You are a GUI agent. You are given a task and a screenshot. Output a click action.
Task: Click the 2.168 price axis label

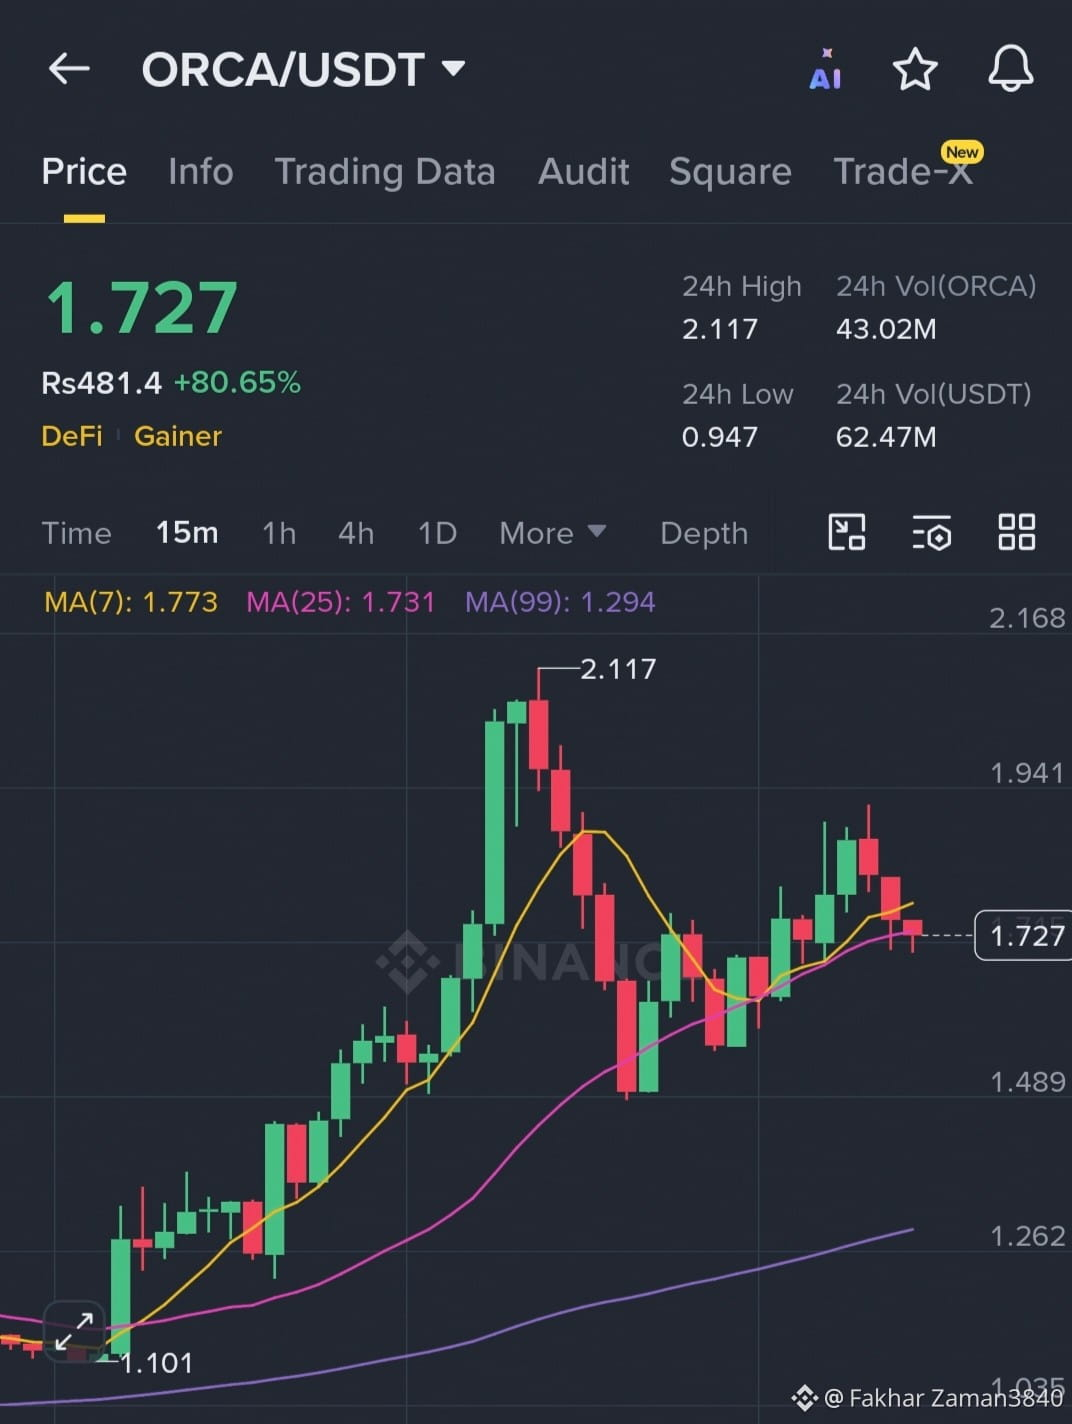pos(1027,618)
